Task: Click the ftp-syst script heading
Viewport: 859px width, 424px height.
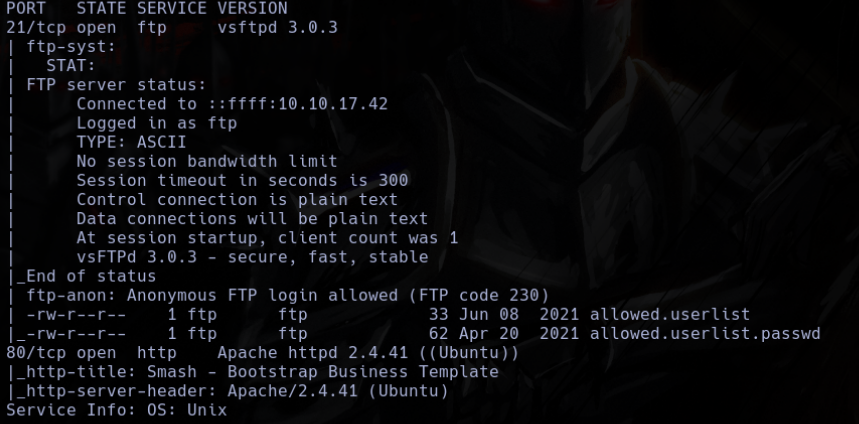Action: click(x=71, y=46)
